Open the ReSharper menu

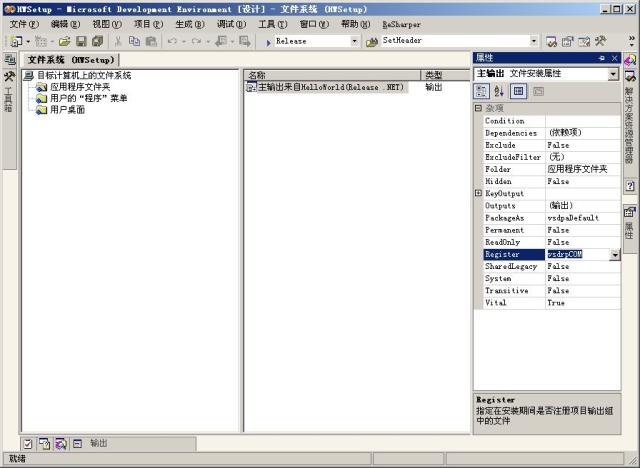(x=401, y=23)
